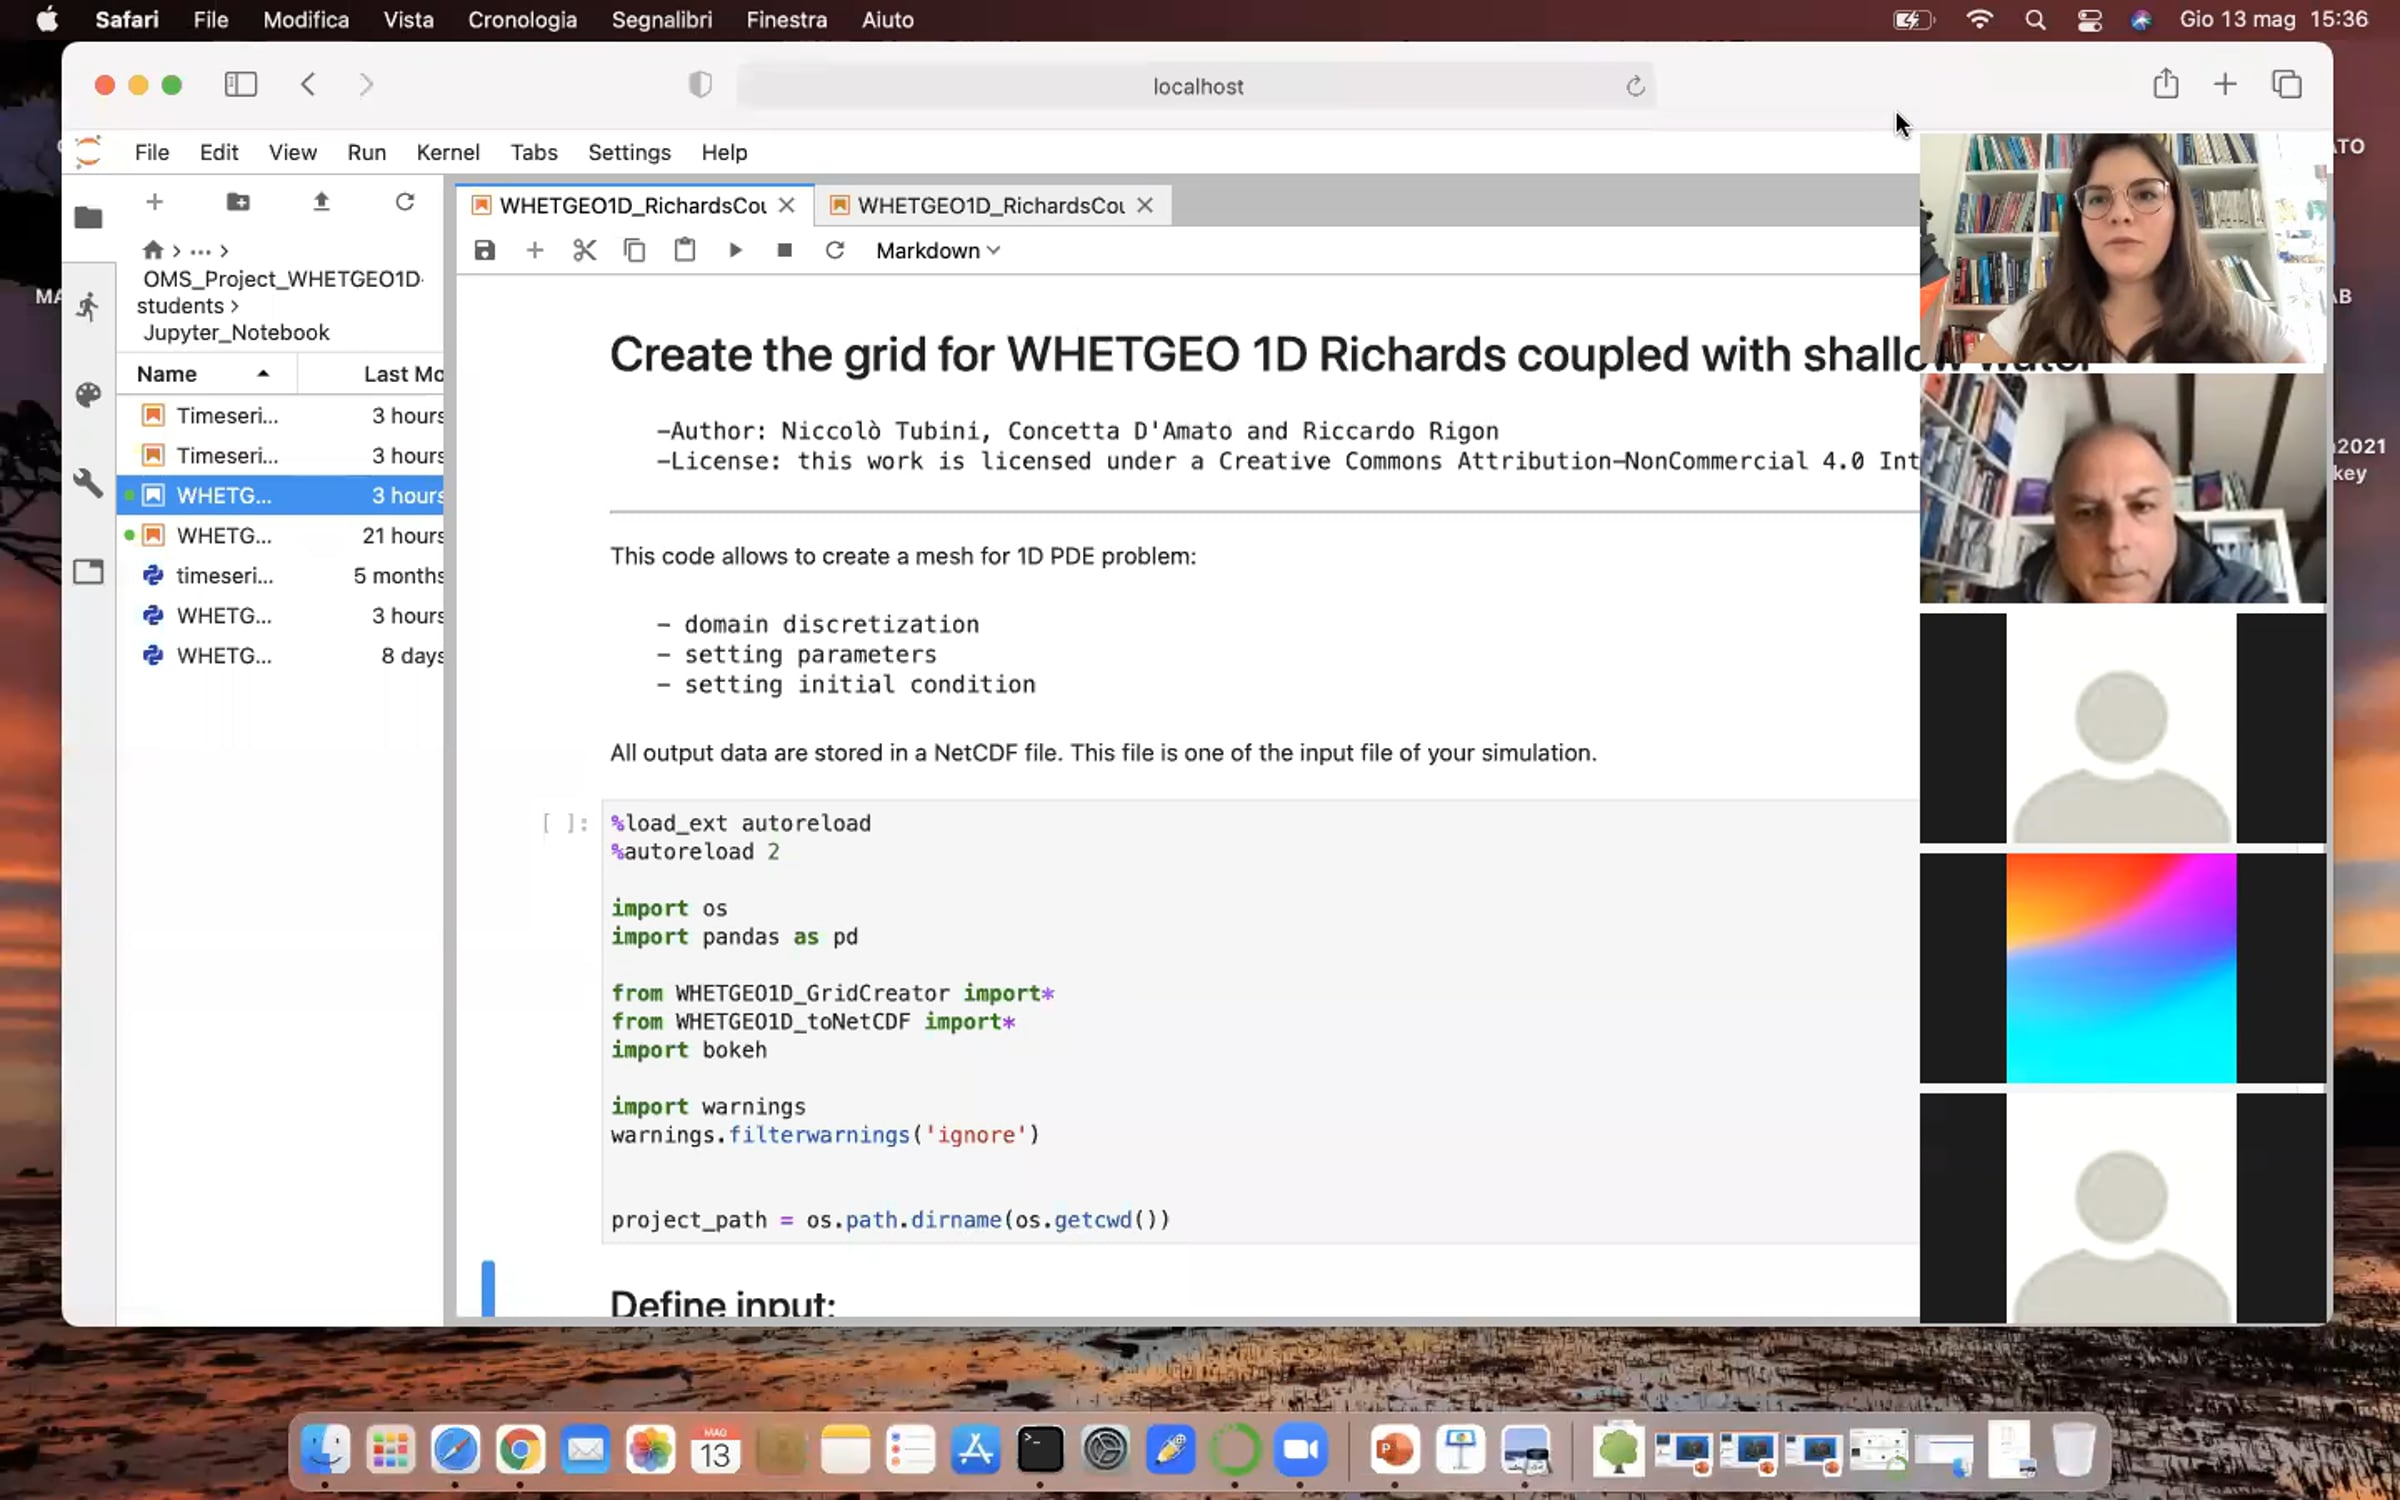This screenshot has height=1500, width=2400.
Task: Click the Jupyter logo icon
Action: point(89,152)
